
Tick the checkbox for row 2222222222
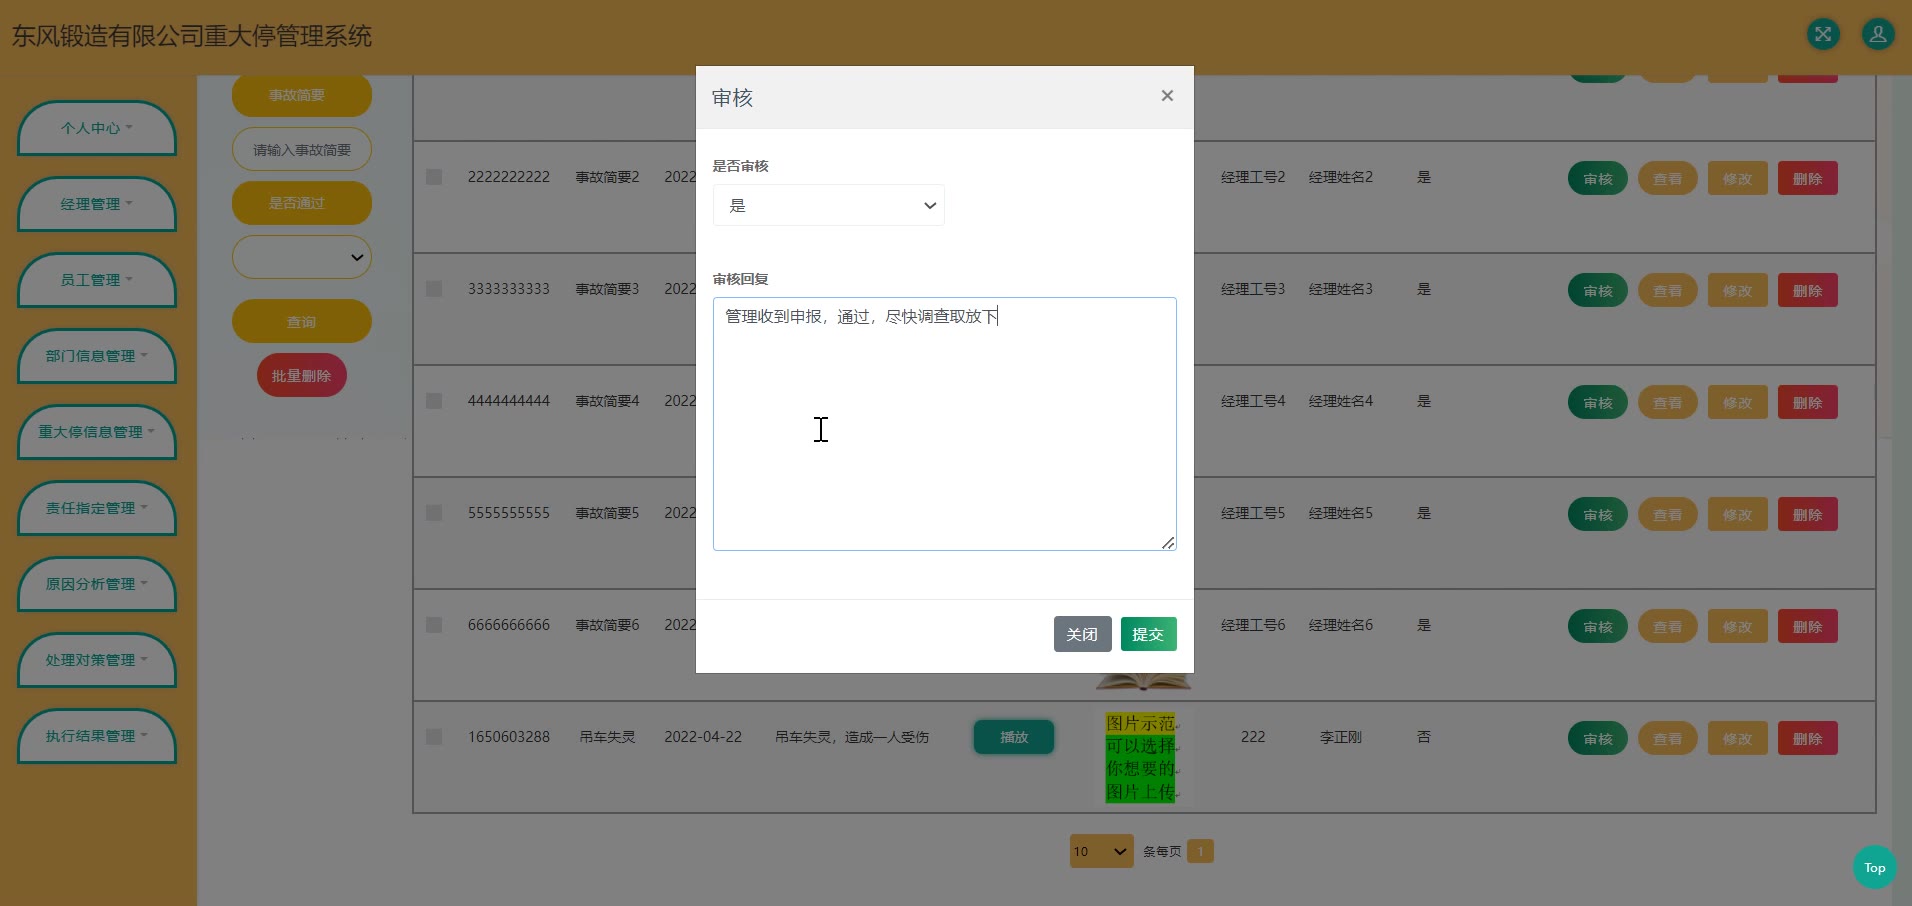[434, 177]
